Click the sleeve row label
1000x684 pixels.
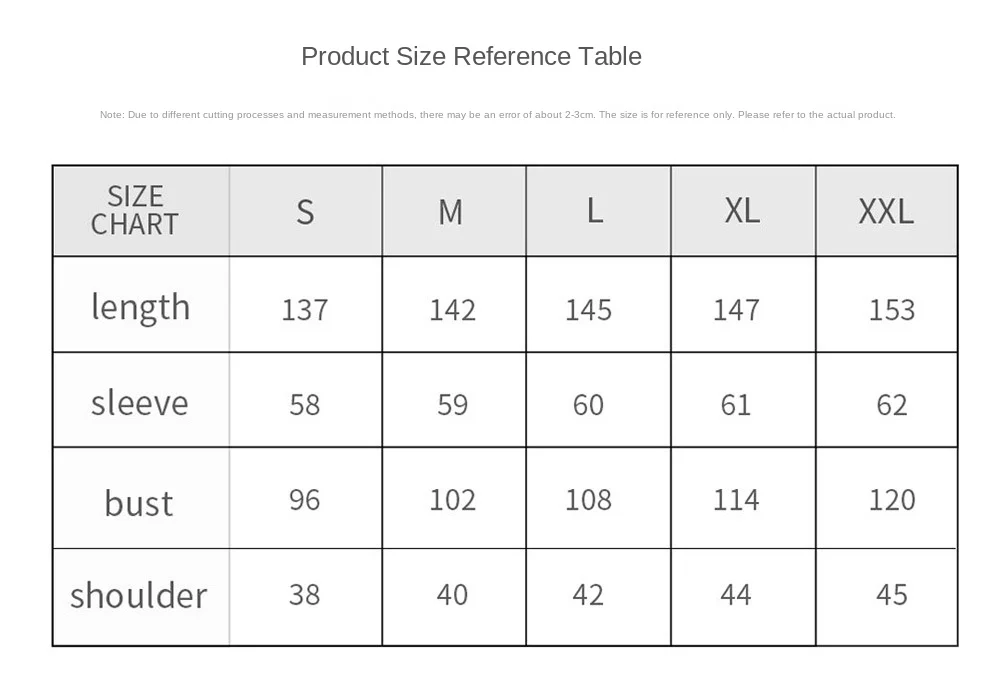click(140, 403)
